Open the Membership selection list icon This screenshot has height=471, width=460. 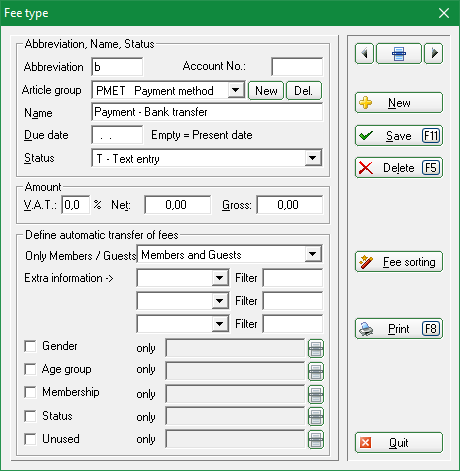click(x=316, y=394)
